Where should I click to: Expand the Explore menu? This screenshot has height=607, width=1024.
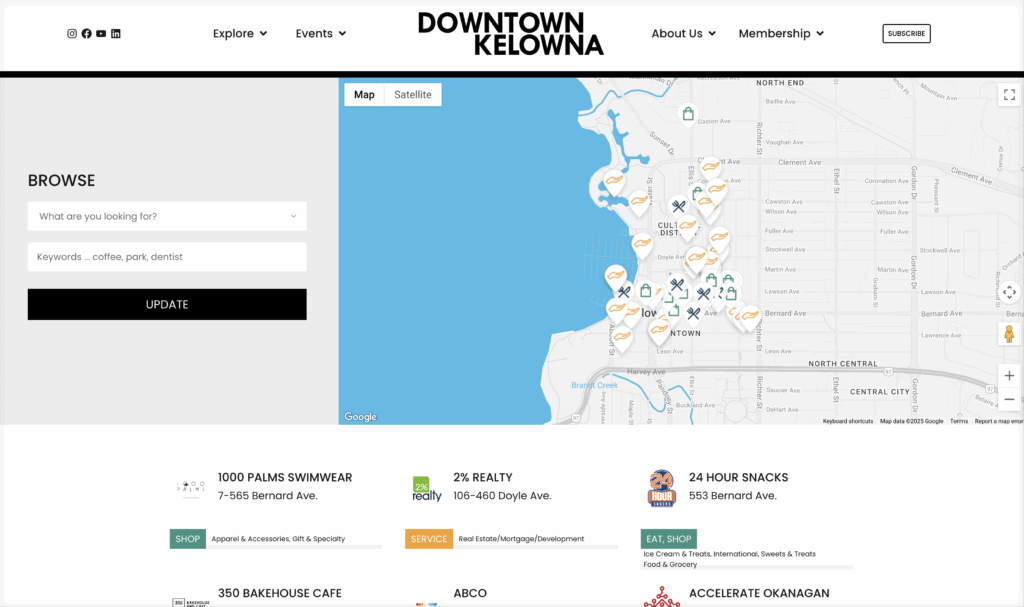pyautogui.click(x=240, y=34)
